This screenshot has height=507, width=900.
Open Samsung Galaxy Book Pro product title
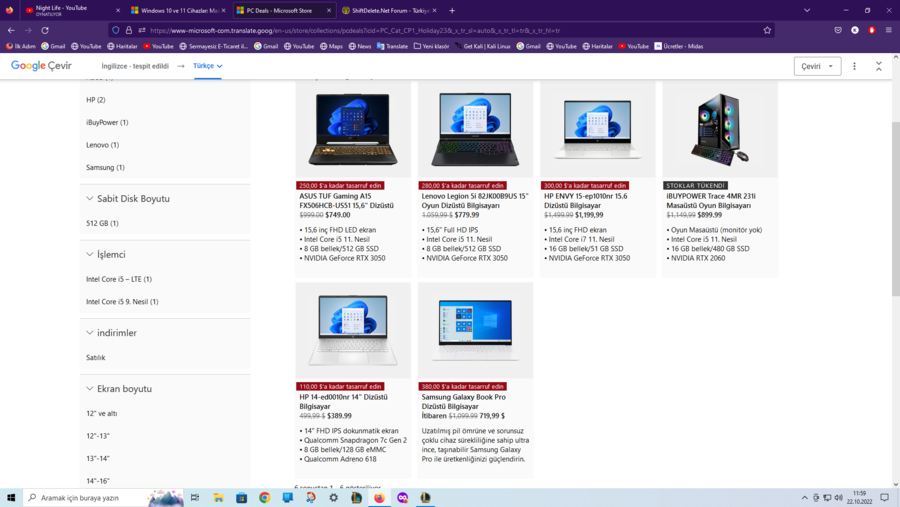point(464,402)
